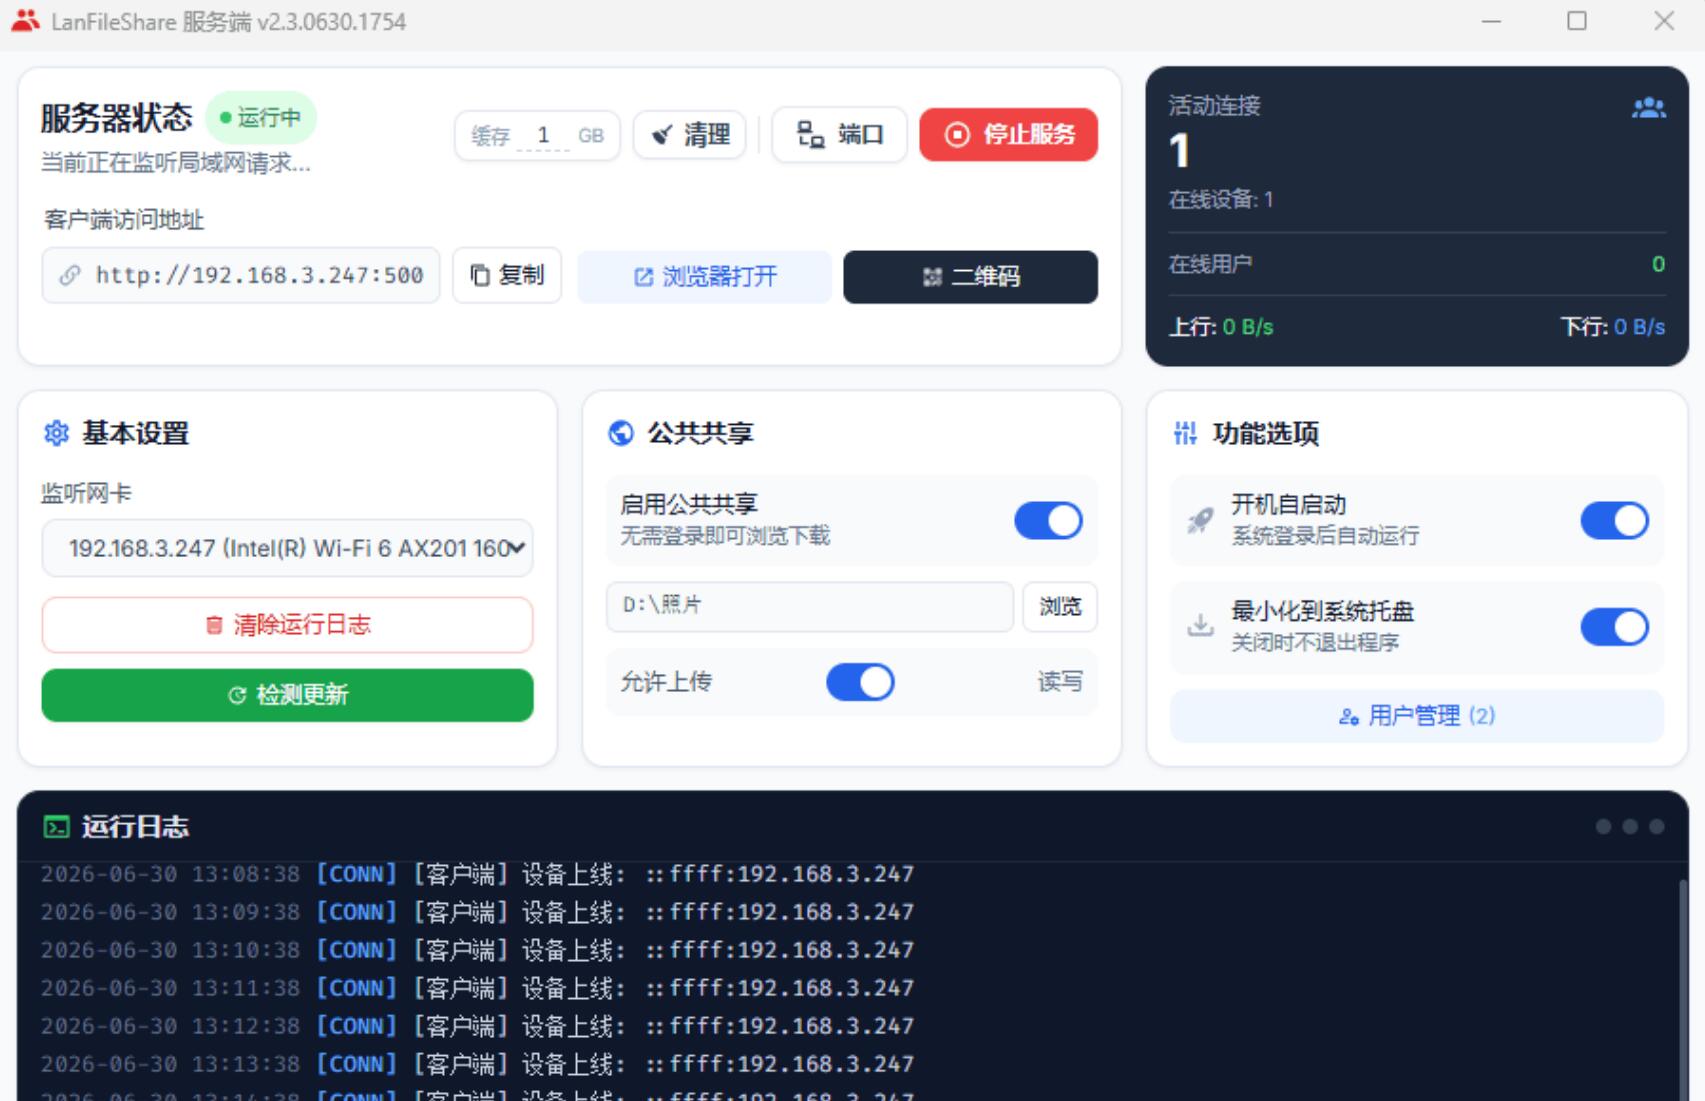Click the sliders icon beside 功能选项

click(x=1185, y=433)
